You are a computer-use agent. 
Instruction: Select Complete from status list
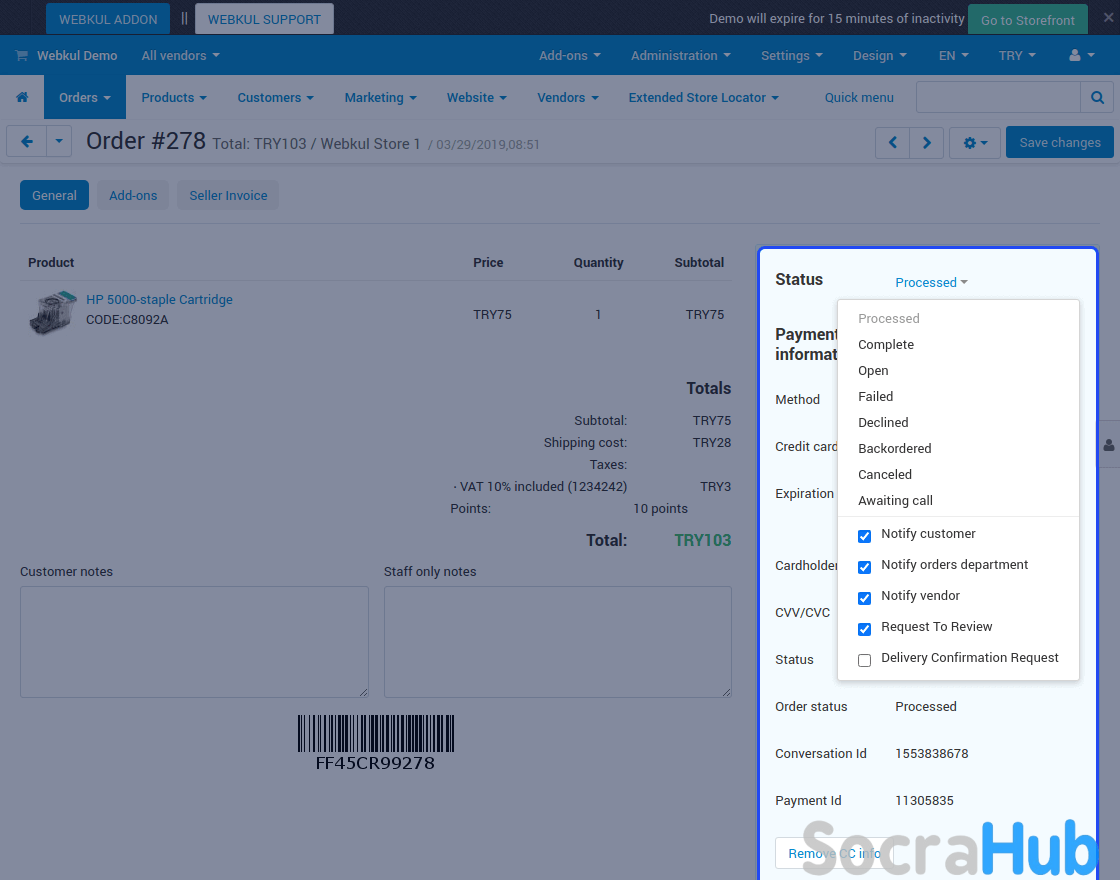point(886,345)
